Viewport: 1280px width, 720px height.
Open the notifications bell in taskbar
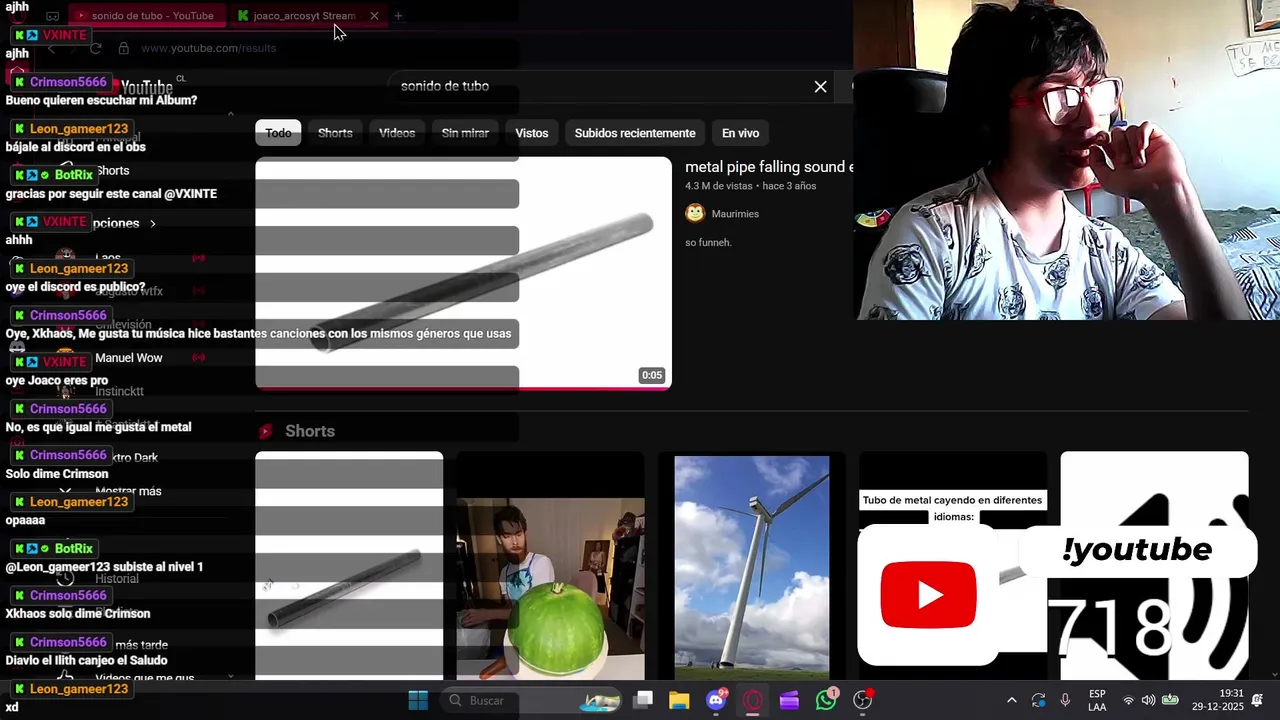click(x=1257, y=700)
